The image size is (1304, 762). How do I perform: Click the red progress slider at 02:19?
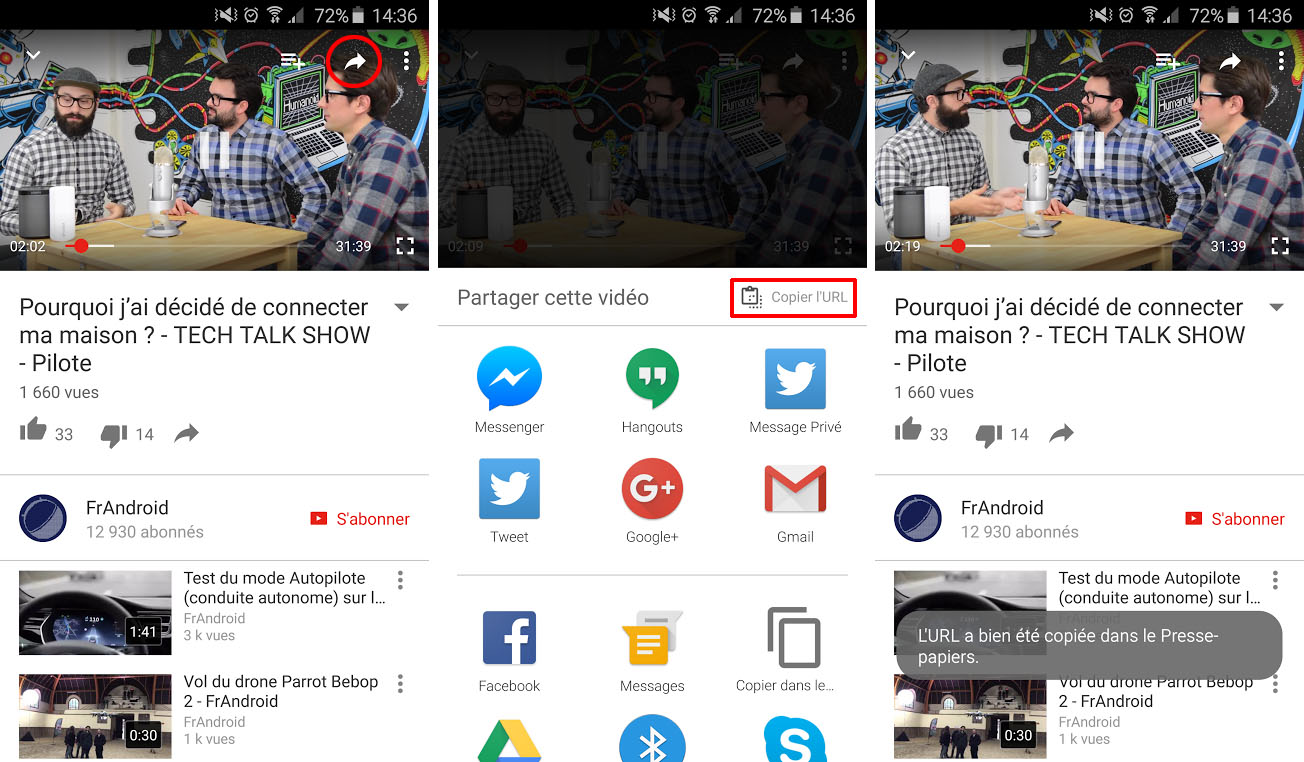pos(958,245)
